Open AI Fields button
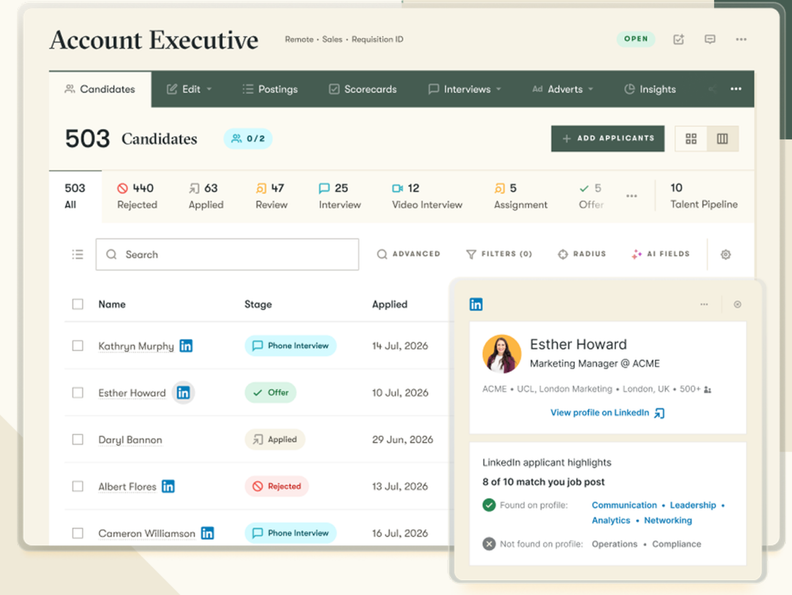792x595 pixels. [660, 254]
